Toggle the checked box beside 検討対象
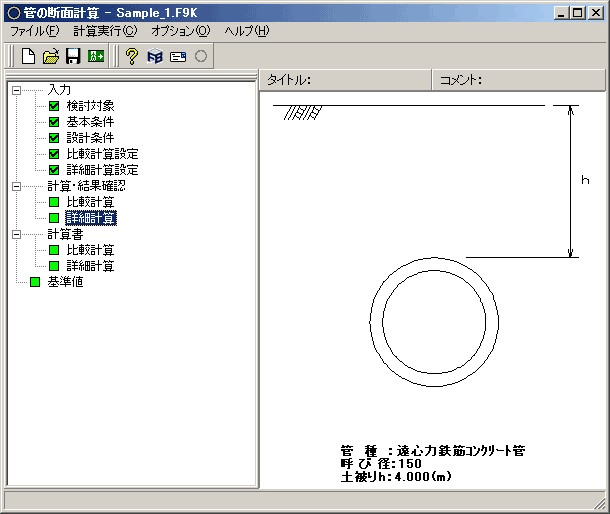 tap(54, 106)
